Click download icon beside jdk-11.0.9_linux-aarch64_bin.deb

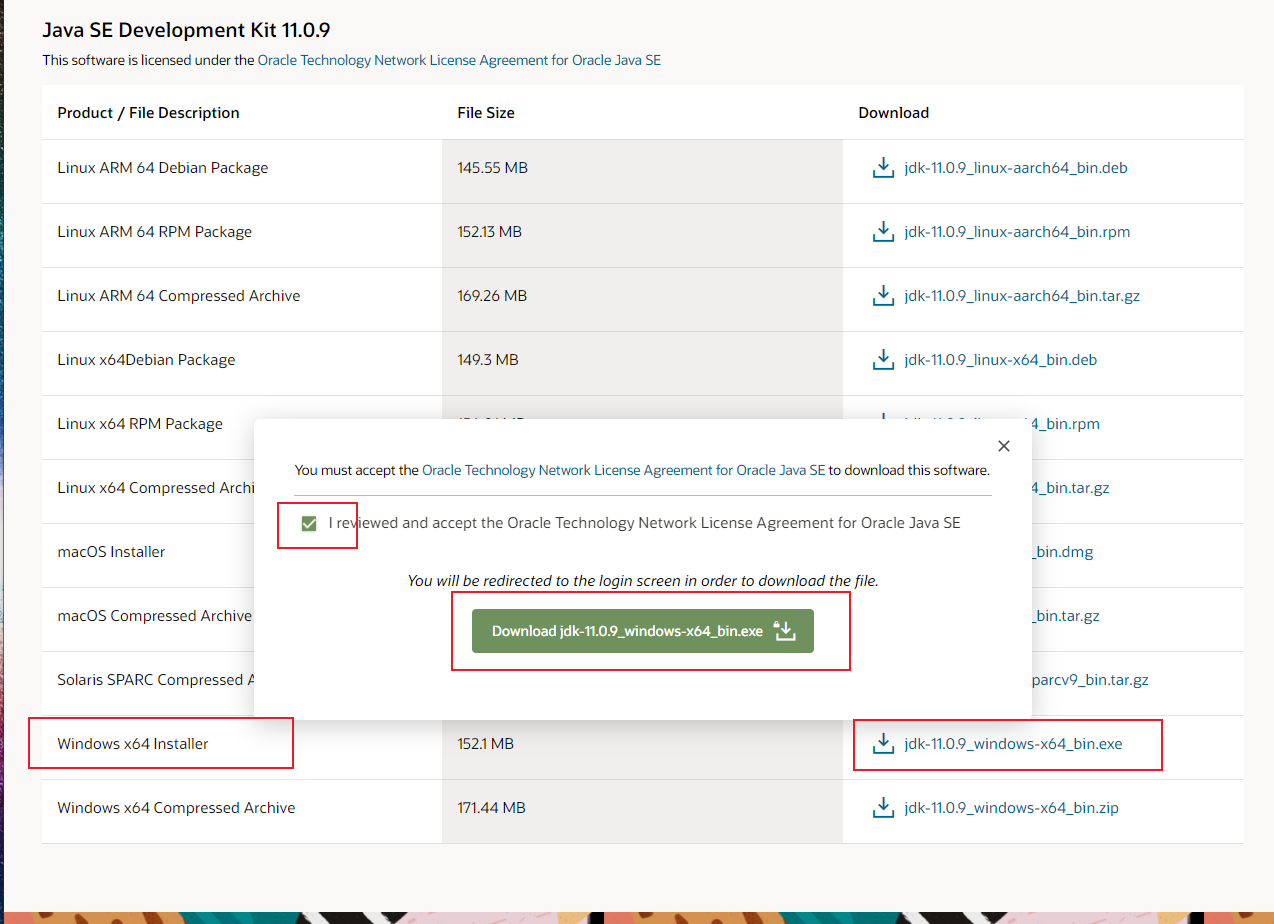pyautogui.click(x=883, y=168)
